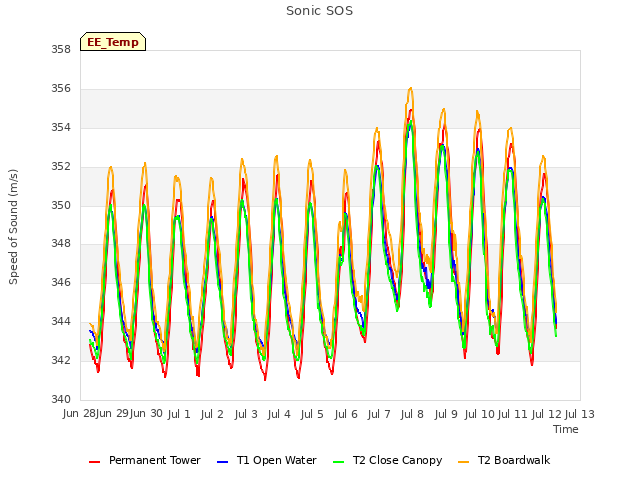Screen dimensions: 640x480
Task: Click the Time x-axis label
Action: pos(566,429)
